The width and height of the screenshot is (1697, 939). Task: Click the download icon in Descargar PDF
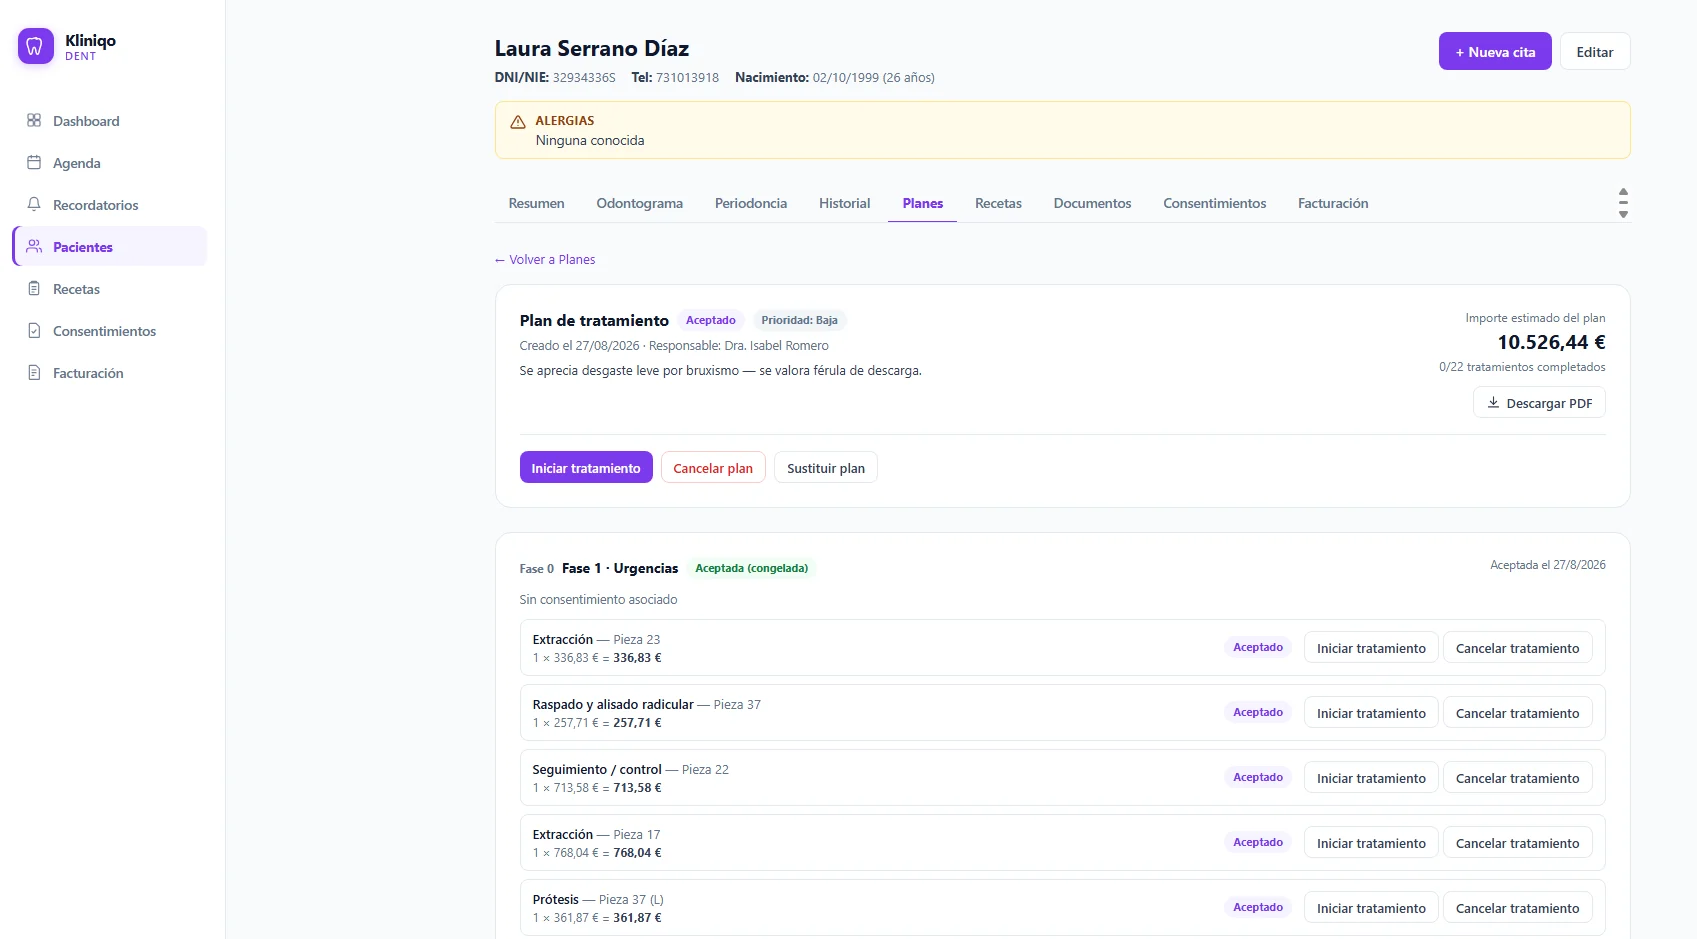click(x=1493, y=403)
